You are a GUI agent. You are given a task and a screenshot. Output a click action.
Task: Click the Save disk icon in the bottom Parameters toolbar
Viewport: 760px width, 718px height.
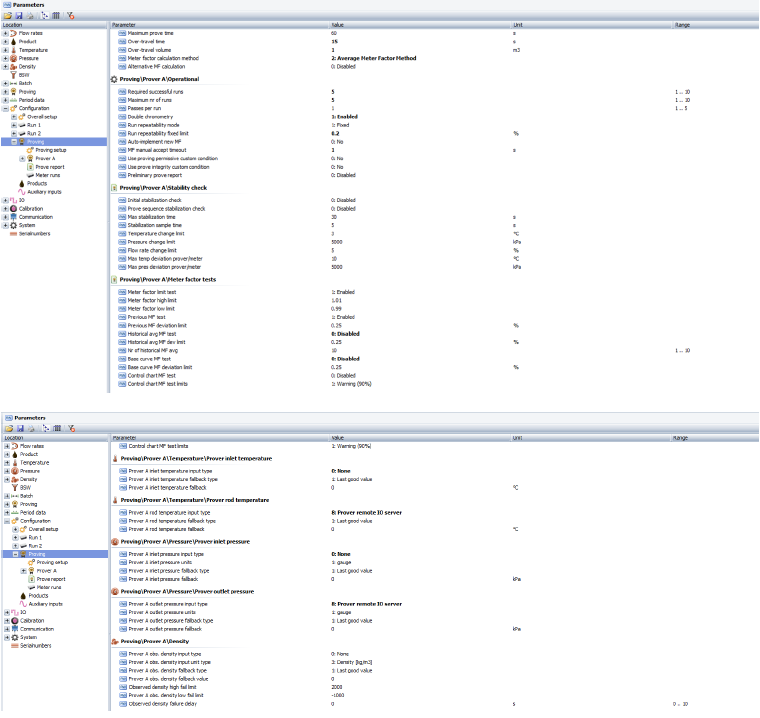click(20, 429)
